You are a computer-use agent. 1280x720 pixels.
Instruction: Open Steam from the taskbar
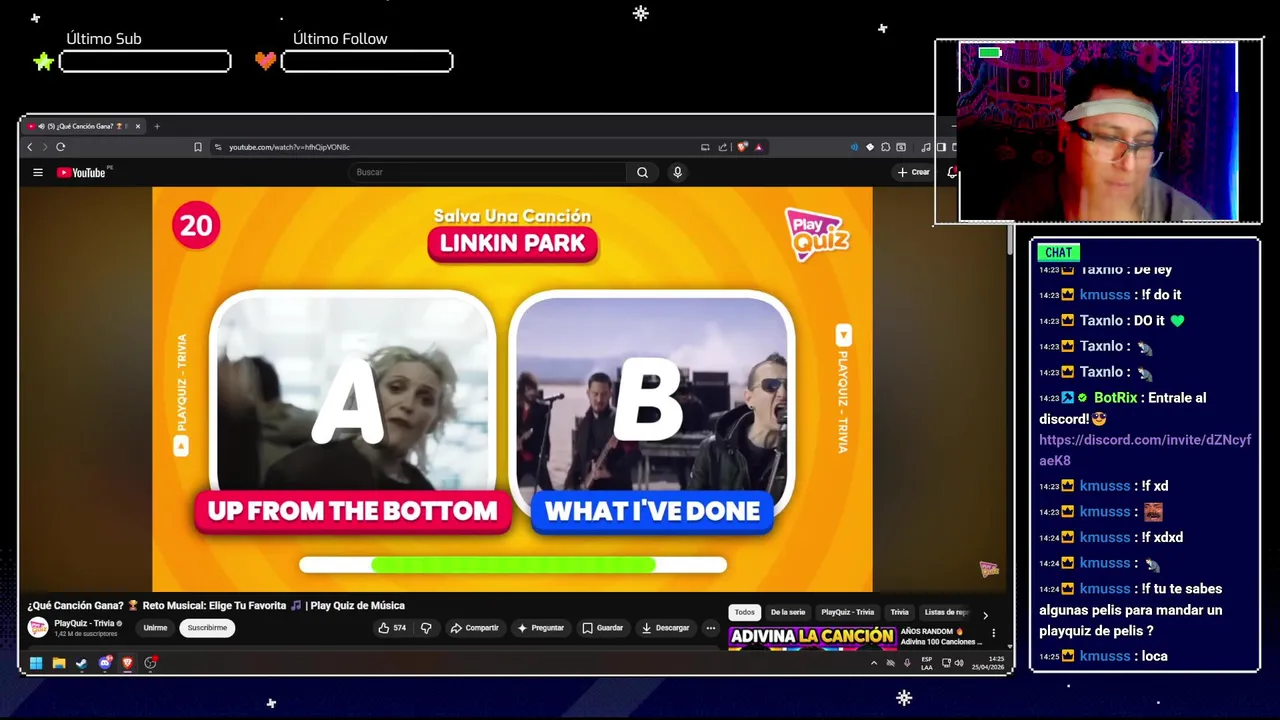coord(82,662)
